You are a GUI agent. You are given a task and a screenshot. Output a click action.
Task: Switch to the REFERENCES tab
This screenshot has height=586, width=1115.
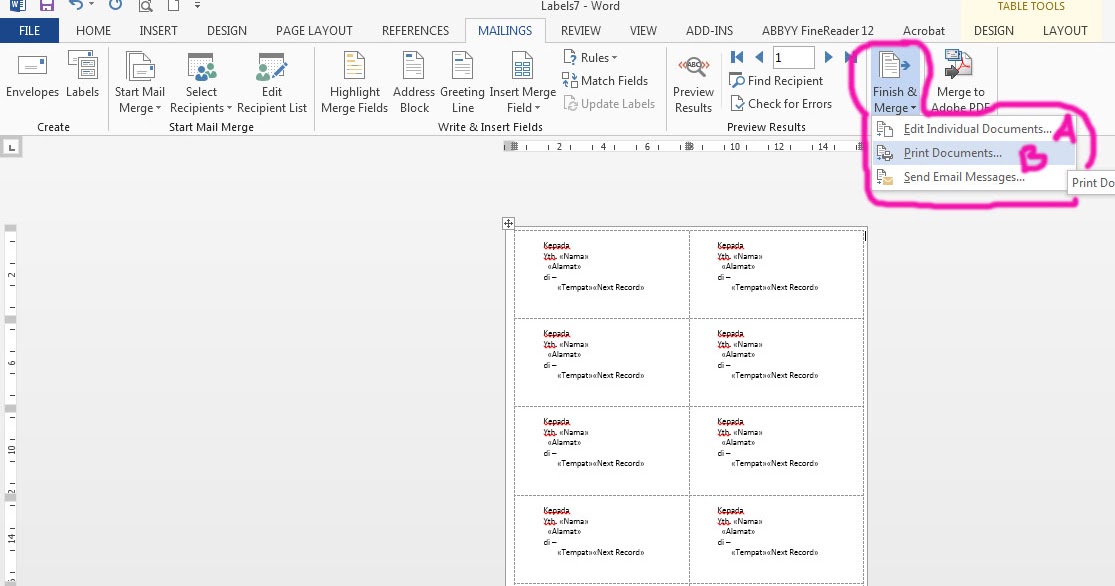[x=415, y=31]
